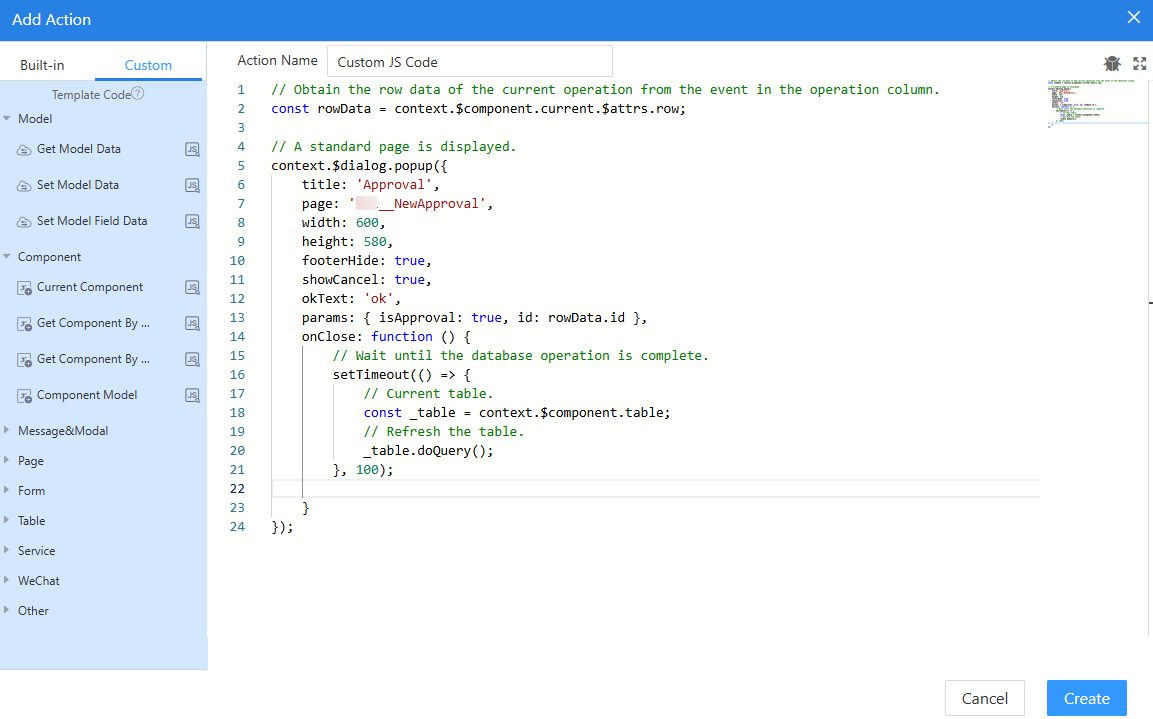This screenshot has width=1153, height=719.
Task: Focus the Action Name input field
Action: (470, 62)
